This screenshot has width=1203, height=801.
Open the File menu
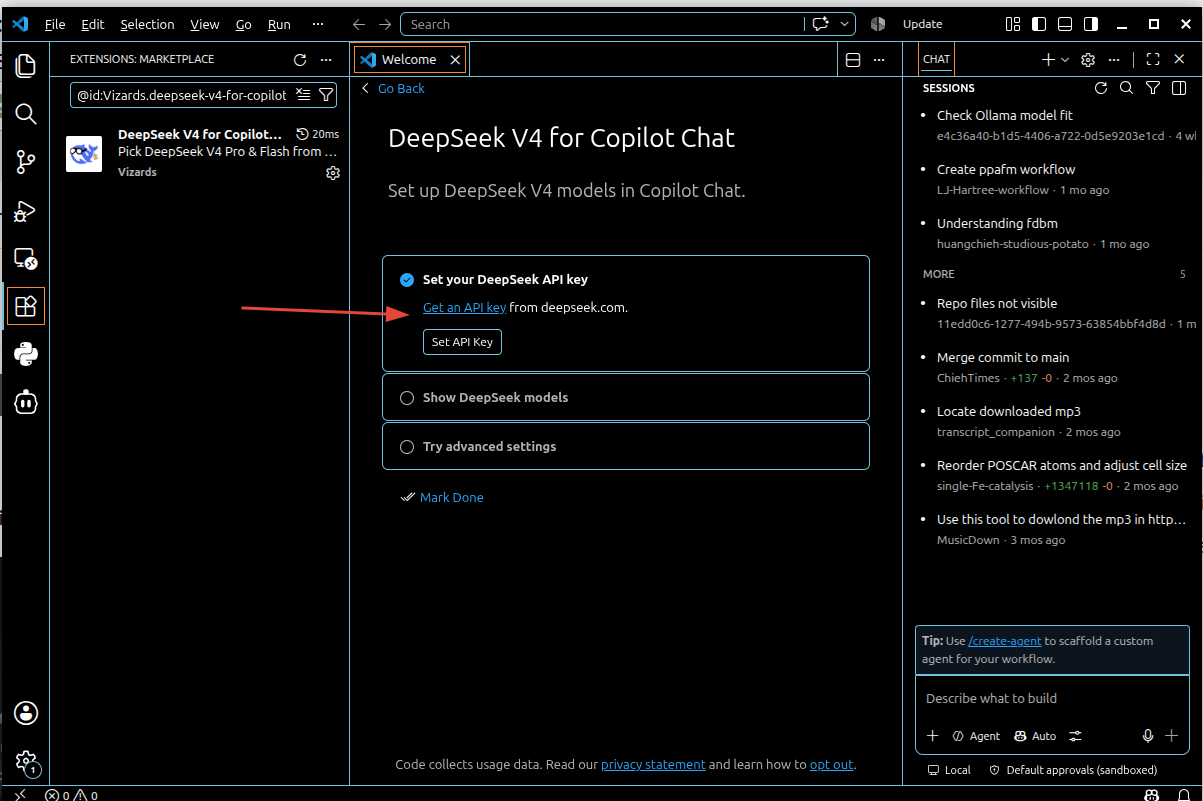pos(55,24)
